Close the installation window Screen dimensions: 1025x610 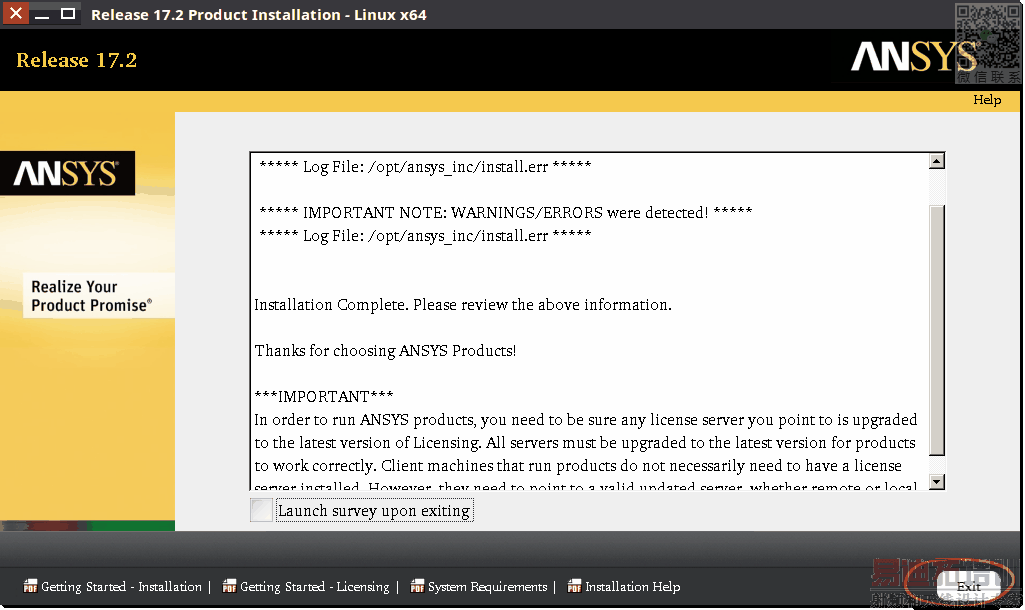click(x=16, y=13)
